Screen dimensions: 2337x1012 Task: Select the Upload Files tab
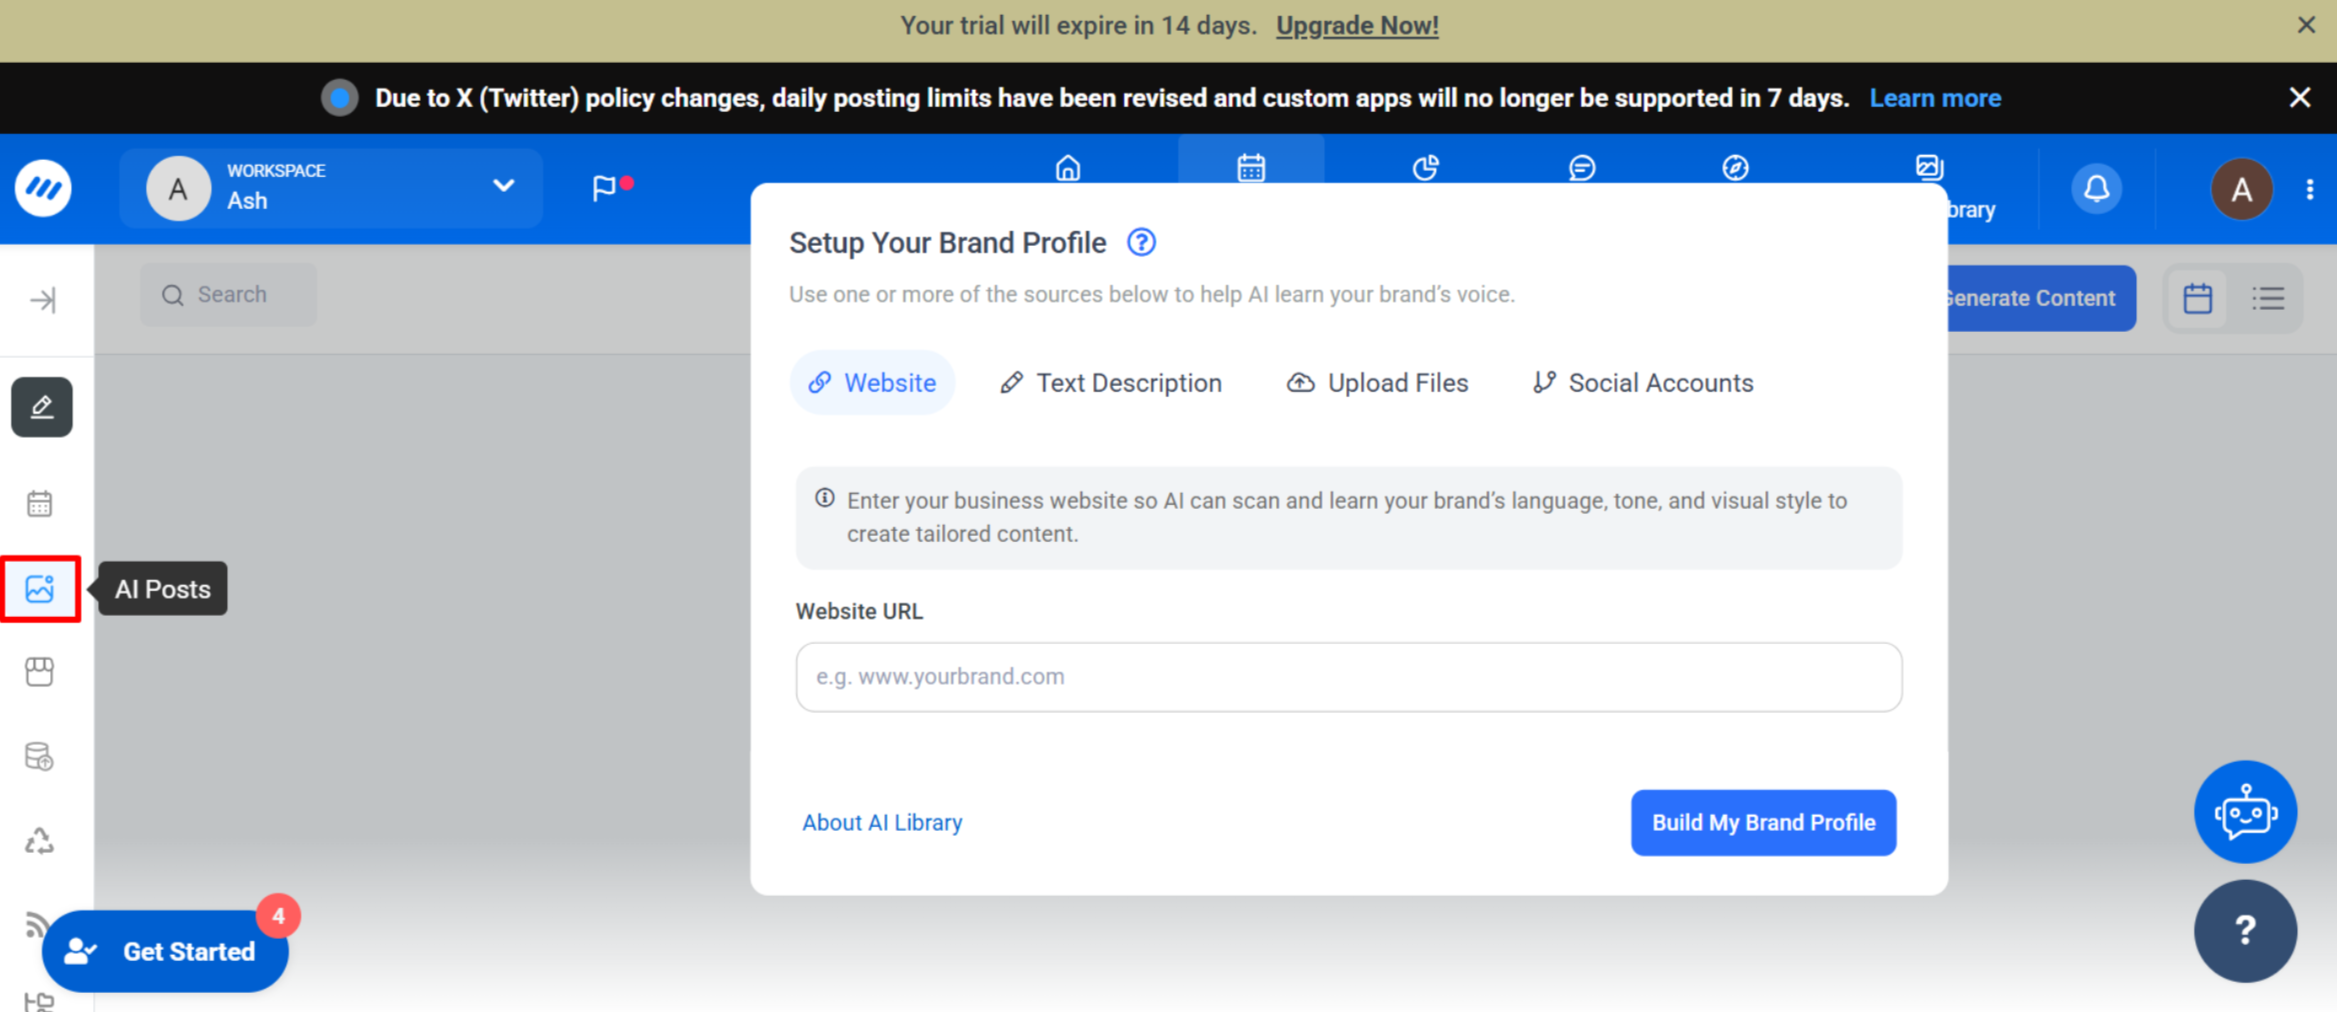(x=1378, y=383)
